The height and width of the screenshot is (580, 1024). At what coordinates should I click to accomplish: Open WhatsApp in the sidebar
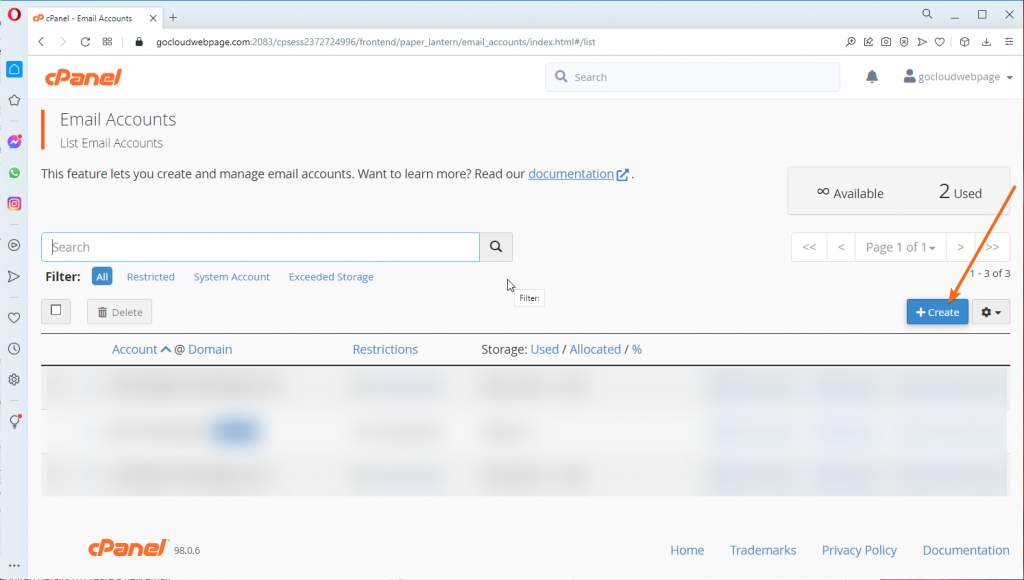click(x=13, y=172)
